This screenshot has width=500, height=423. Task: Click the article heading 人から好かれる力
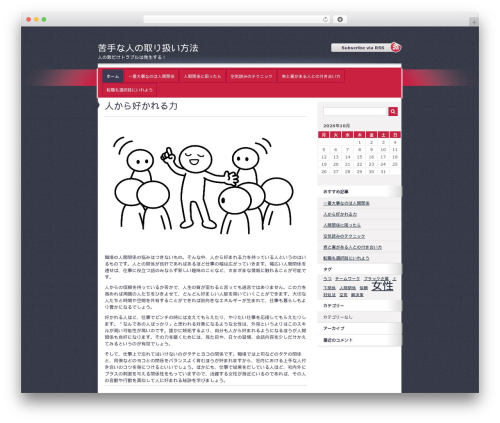(x=141, y=106)
